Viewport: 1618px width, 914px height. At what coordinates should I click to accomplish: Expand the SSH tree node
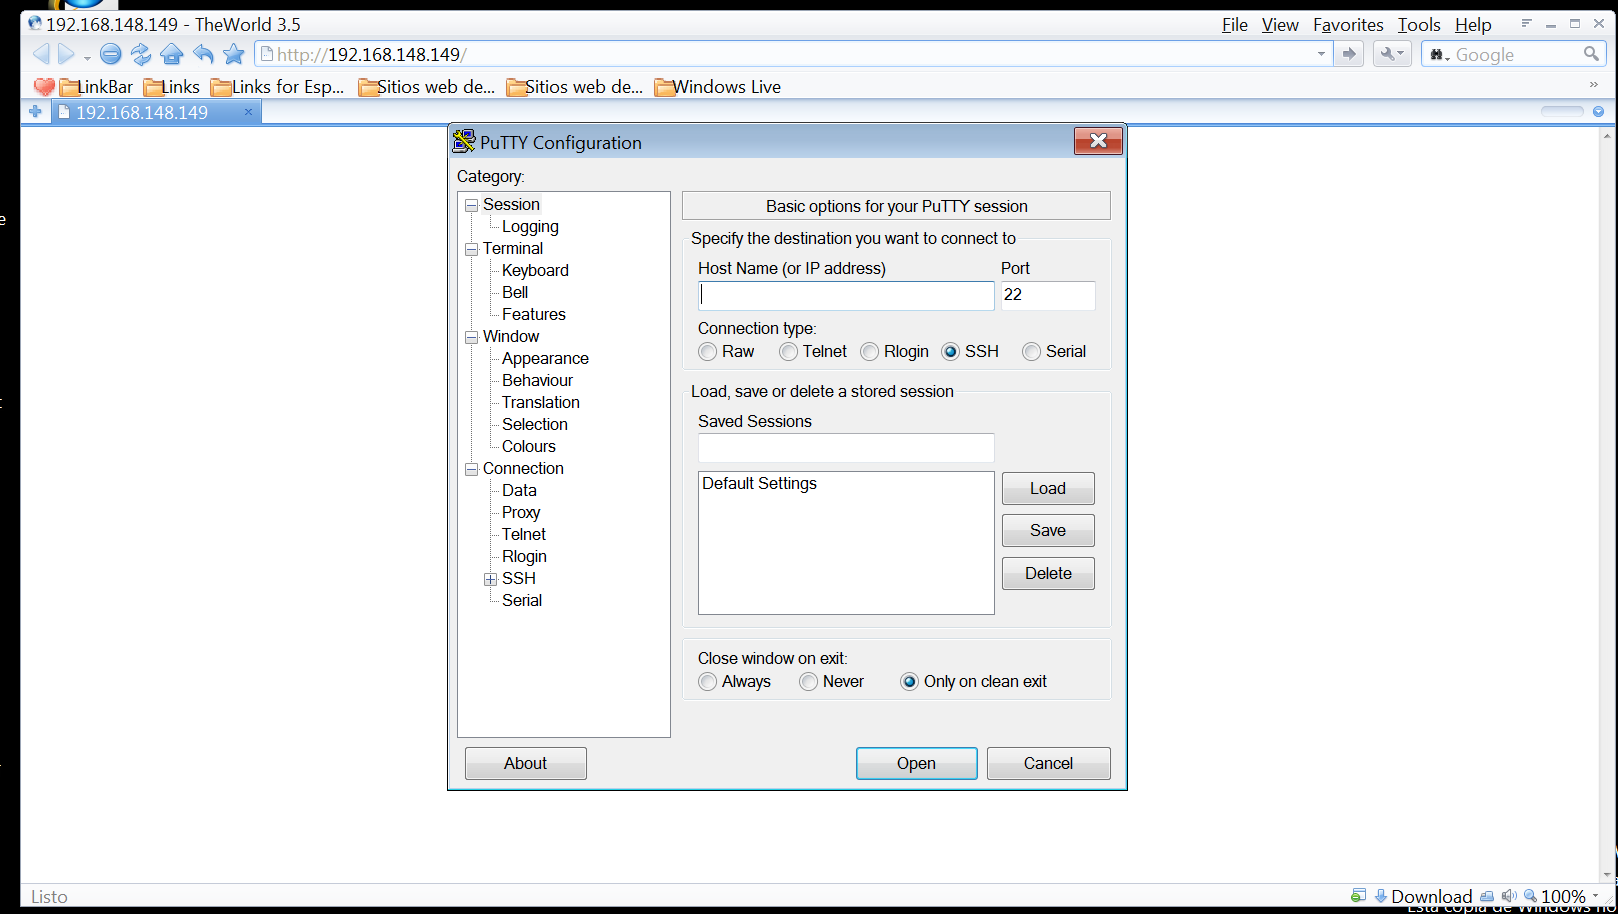(490, 579)
